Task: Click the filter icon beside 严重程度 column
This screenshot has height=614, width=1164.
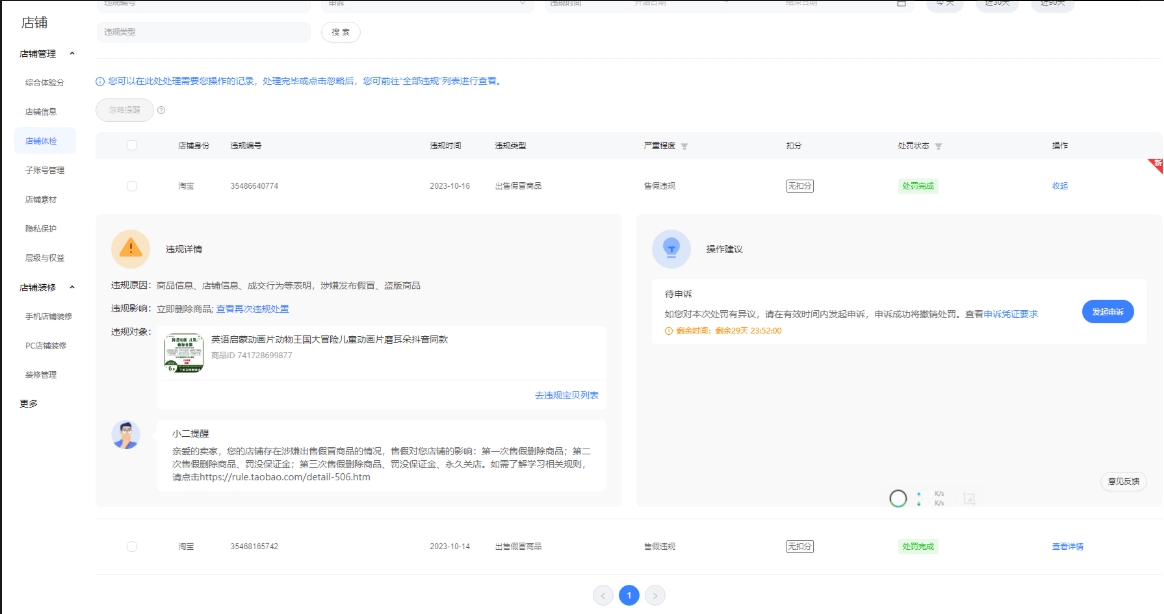Action: tap(684, 146)
